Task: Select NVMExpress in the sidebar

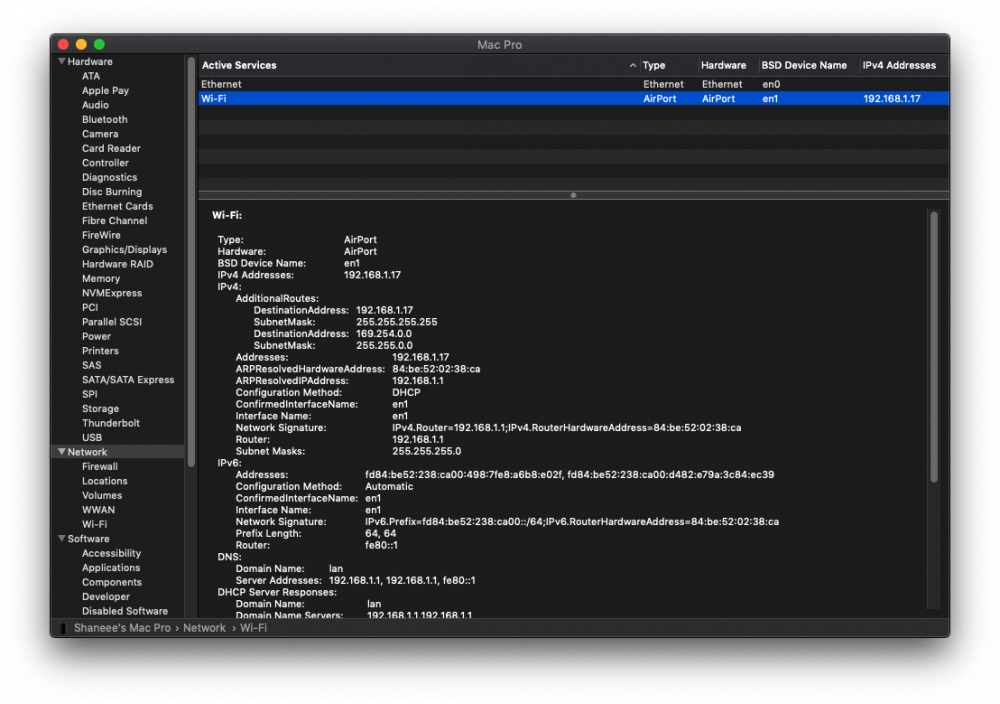Action: 112,293
